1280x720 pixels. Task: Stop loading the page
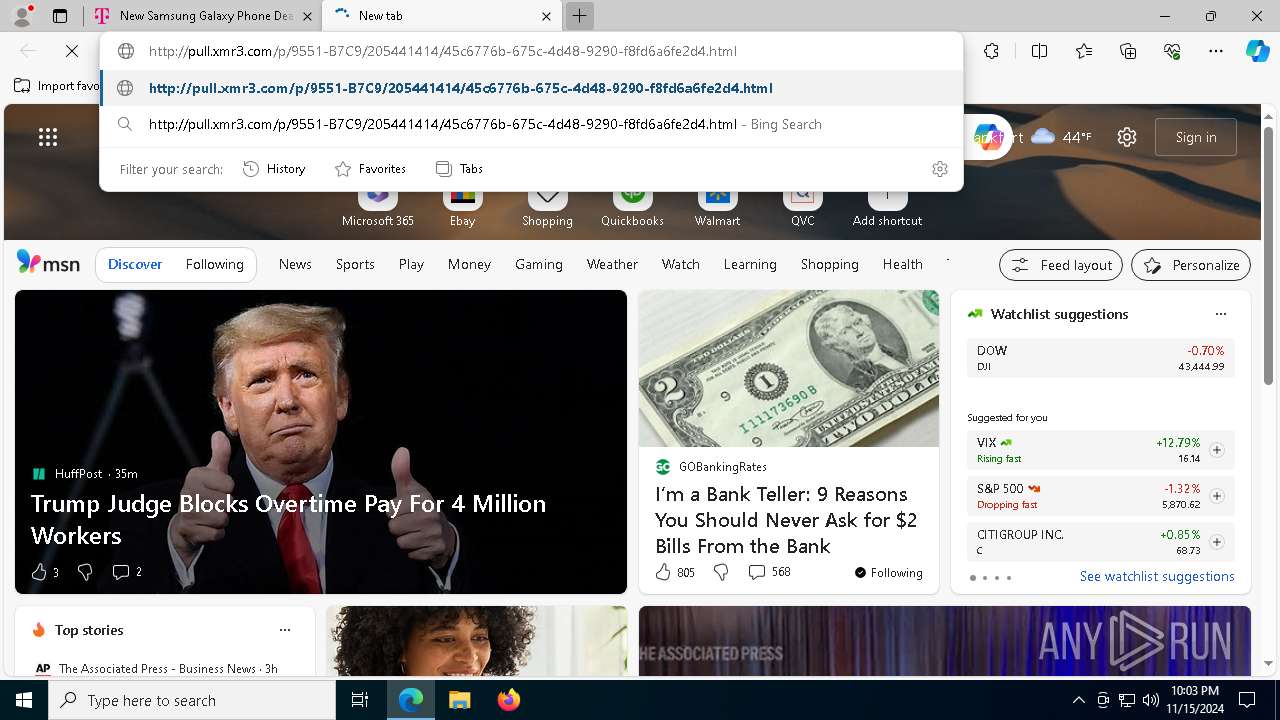72,51
